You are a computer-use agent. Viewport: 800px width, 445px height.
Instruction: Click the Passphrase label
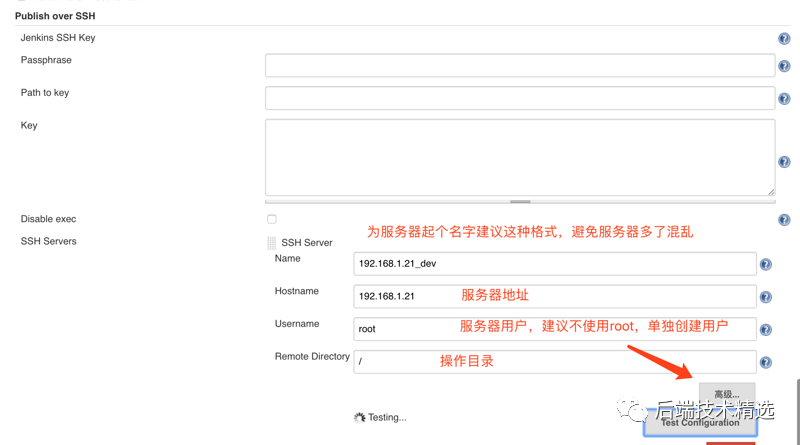pyautogui.click(x=46, y=60)
